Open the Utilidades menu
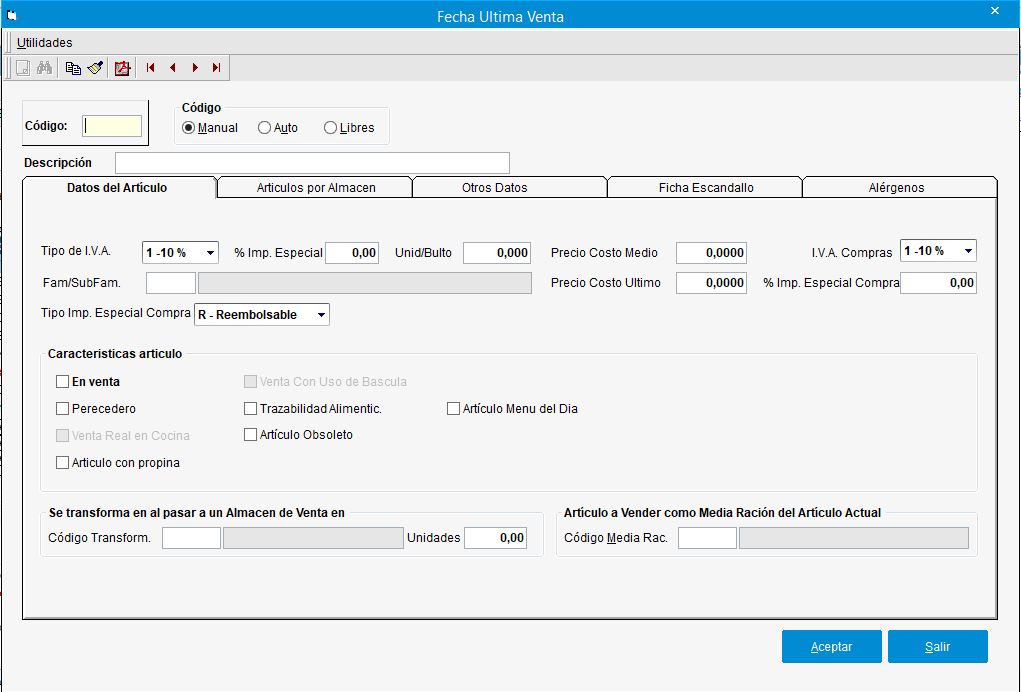The image size is (1021, 692). pos(44,43)
